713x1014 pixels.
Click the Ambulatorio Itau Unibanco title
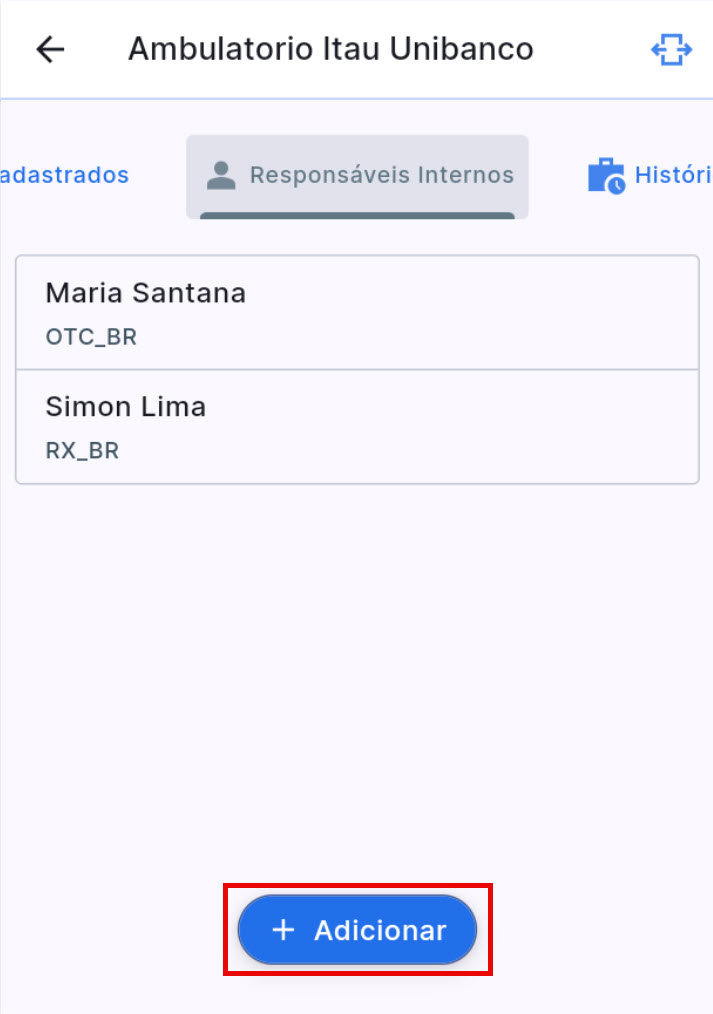(330, 48)
